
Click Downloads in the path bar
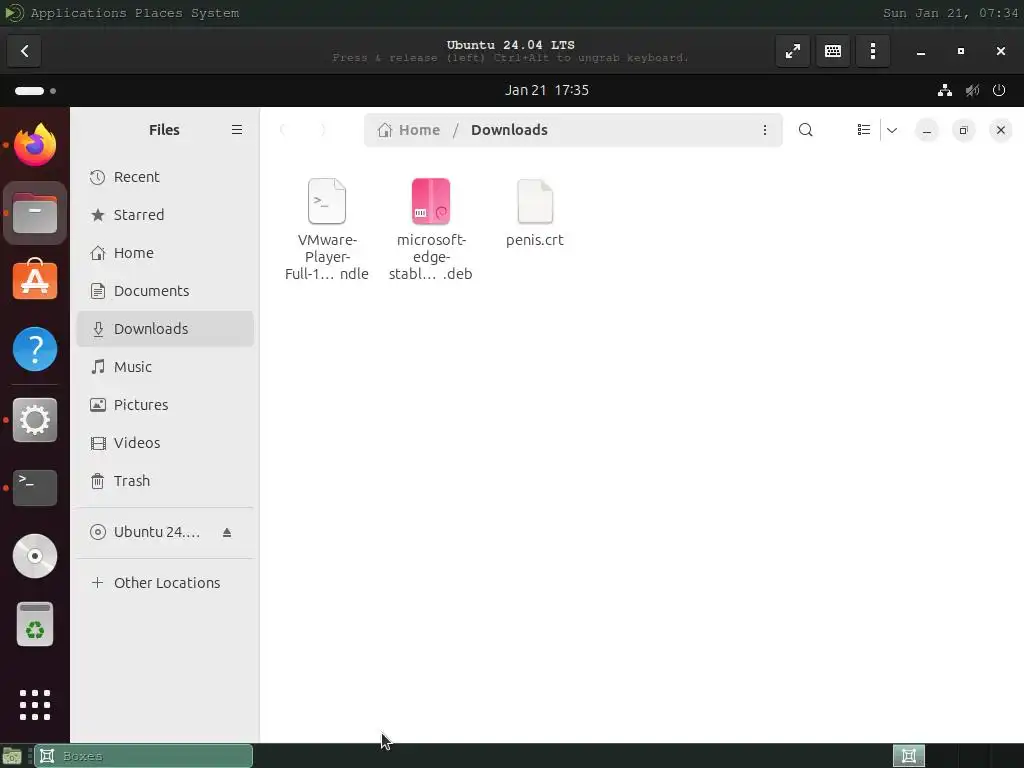(509, 130)
